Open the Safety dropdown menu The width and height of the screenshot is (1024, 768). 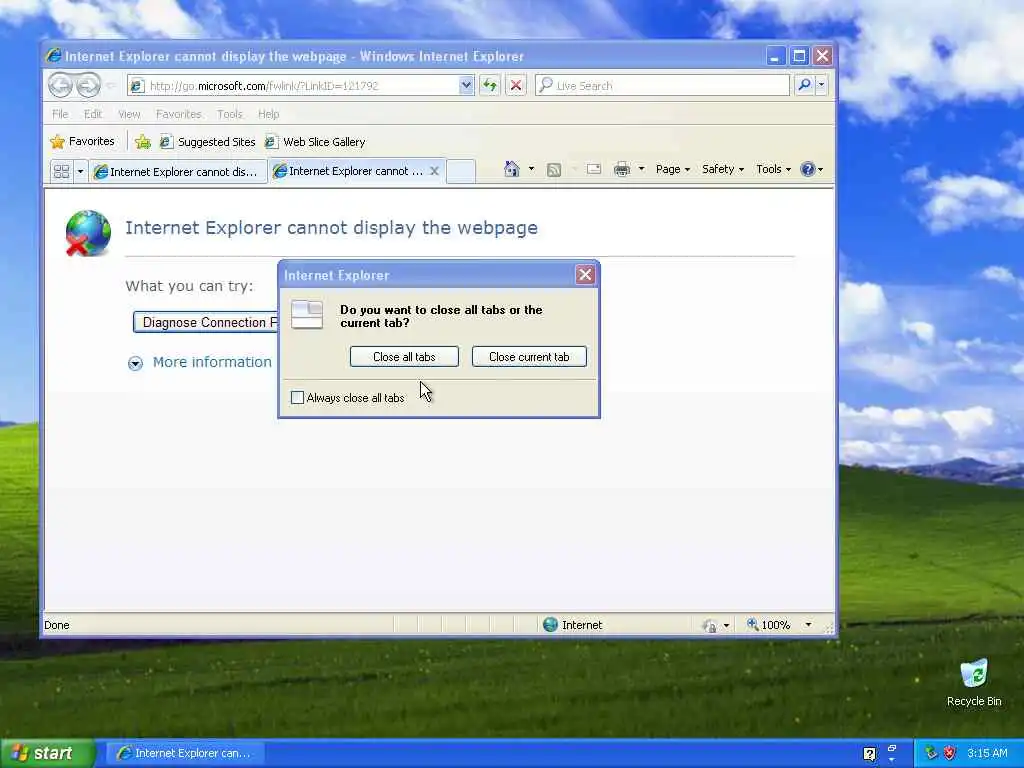tap(723, 169)
